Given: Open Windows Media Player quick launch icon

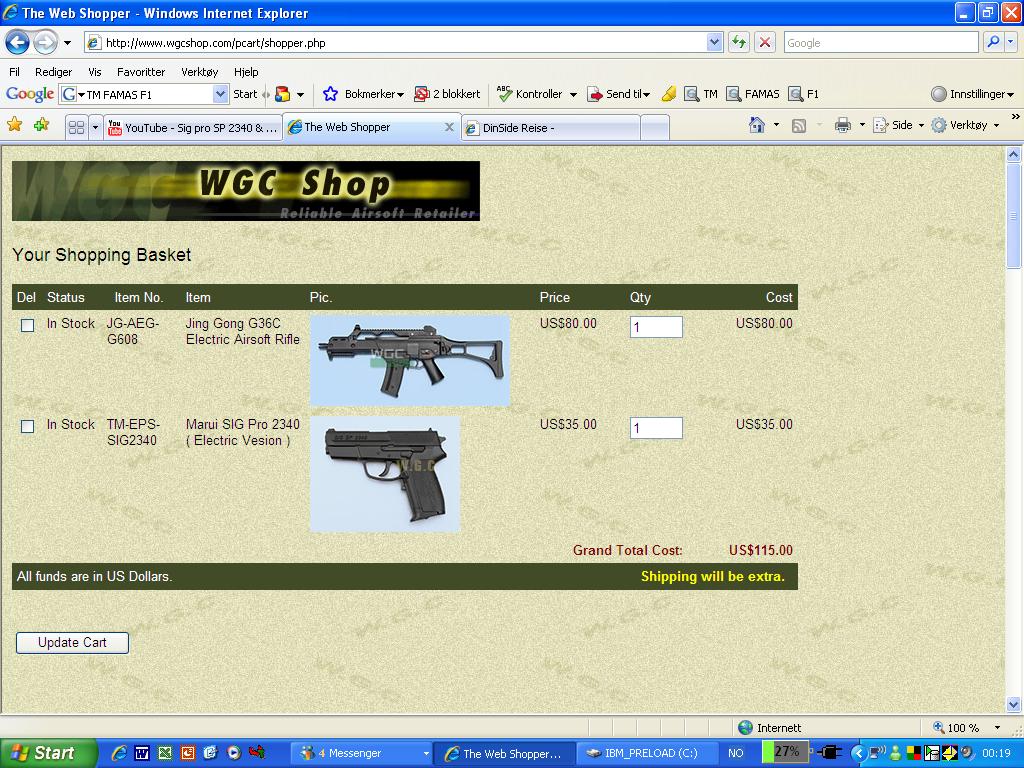Looking at the screenshot, I should (x=234, y=753).
